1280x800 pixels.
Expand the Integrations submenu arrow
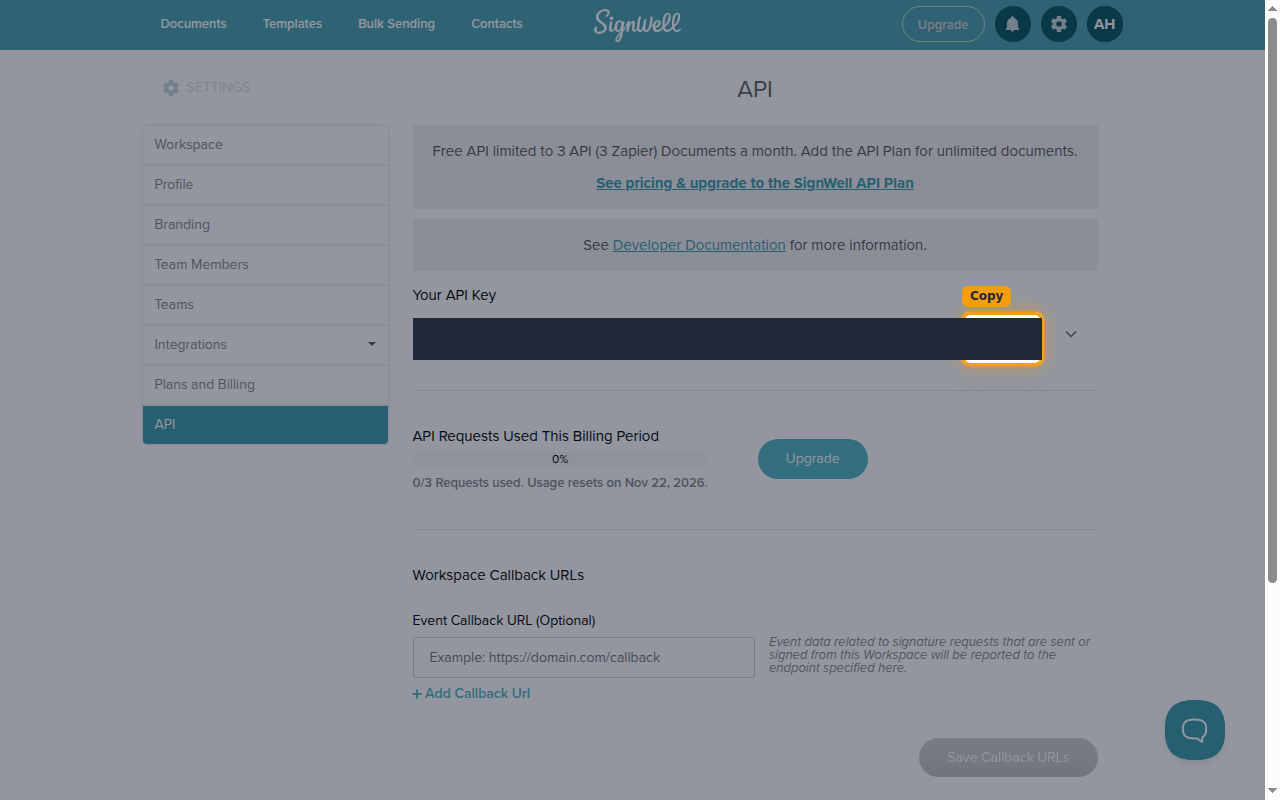pos(372,344)
